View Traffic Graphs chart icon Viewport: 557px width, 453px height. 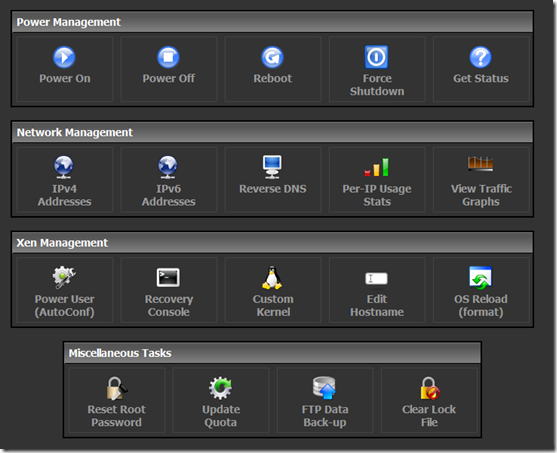(x=481, y=164)
